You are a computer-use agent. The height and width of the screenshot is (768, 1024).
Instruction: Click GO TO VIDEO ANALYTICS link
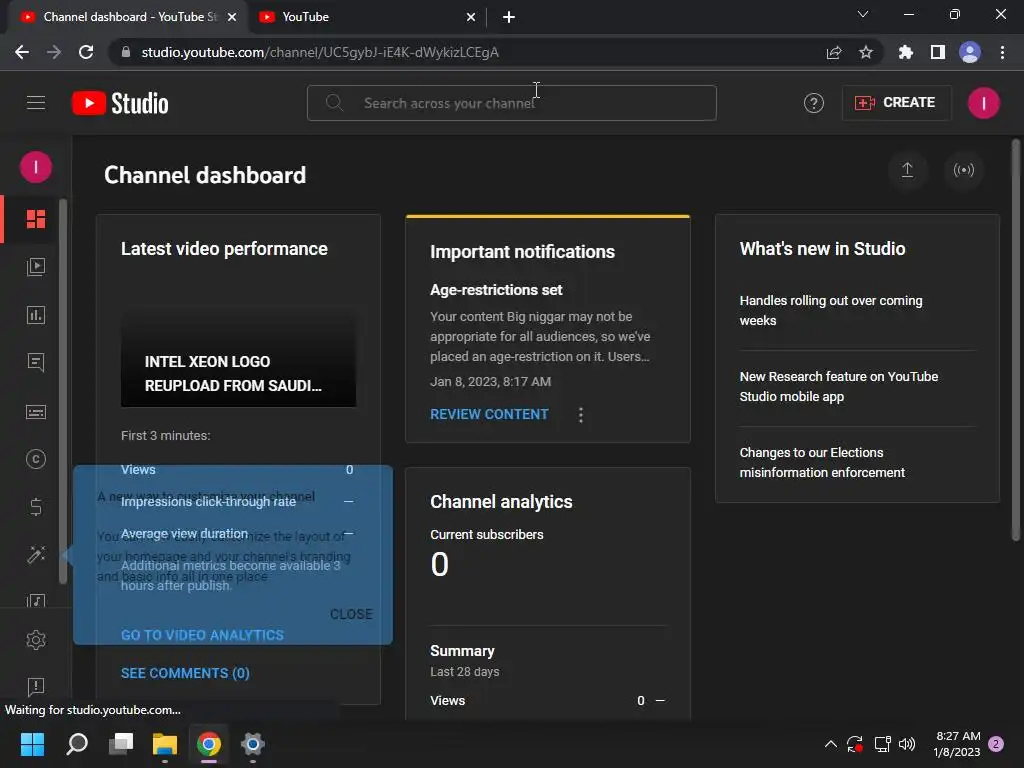202,635
